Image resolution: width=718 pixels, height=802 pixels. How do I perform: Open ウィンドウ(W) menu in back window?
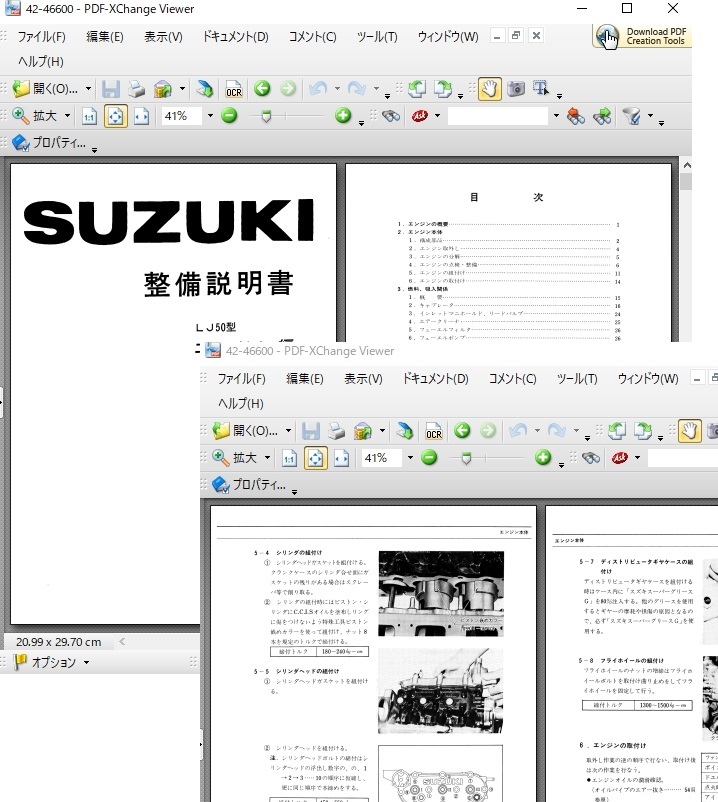[448, 37]
